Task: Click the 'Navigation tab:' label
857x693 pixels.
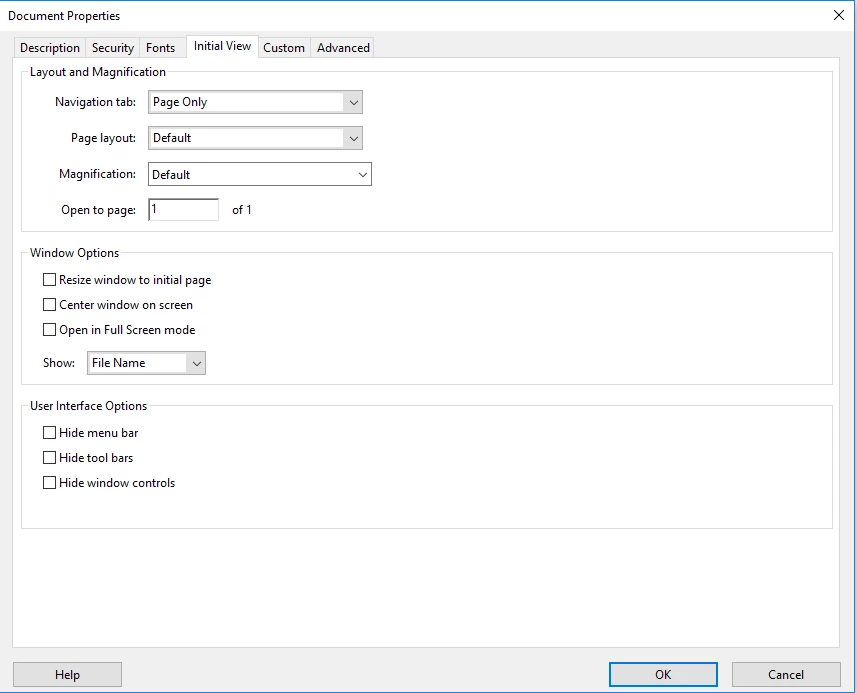Action: pos(95,102)
